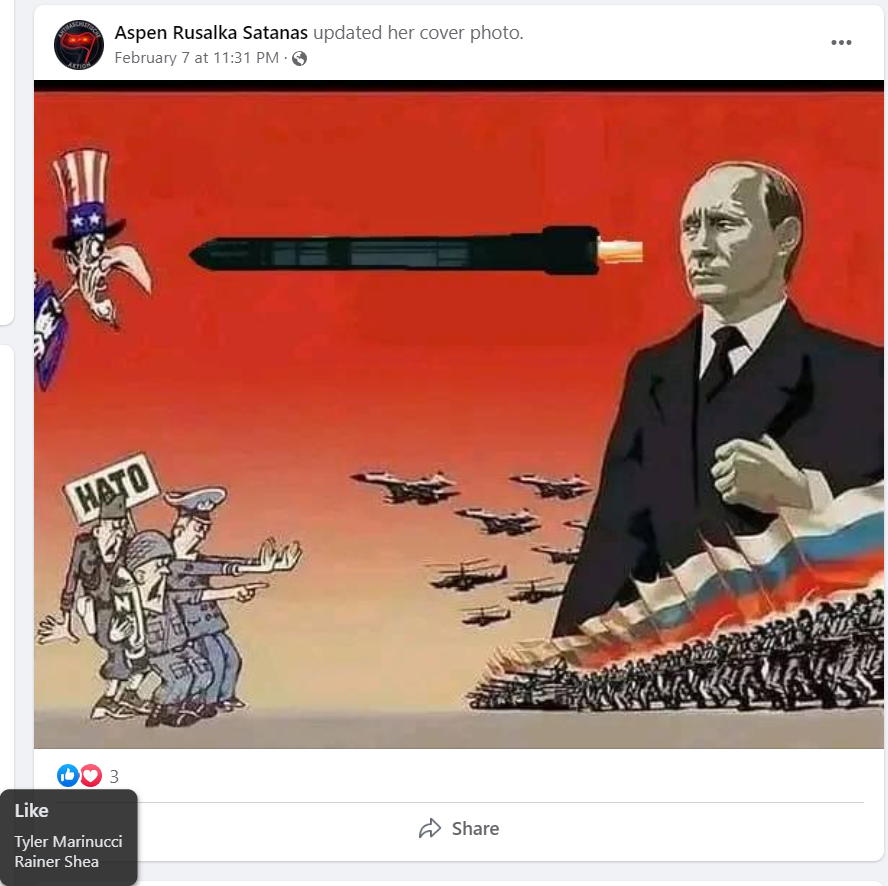
Task: Click the curved share arrow icon
Action: click(430, 828)
